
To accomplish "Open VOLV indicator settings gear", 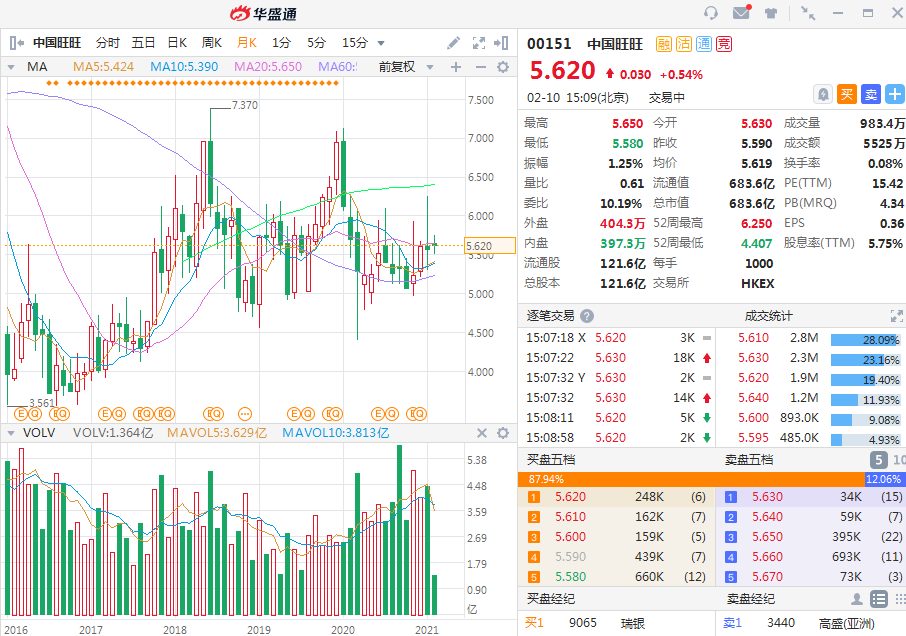I will pos(503,433).
